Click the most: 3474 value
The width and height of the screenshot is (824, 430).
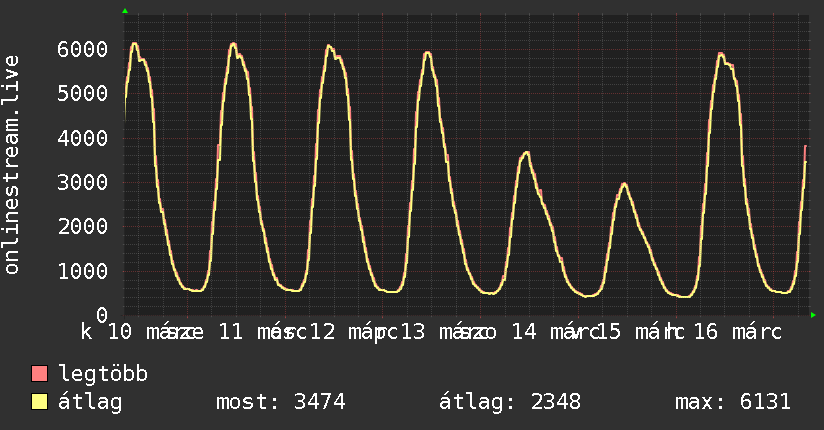pos(281,402)
